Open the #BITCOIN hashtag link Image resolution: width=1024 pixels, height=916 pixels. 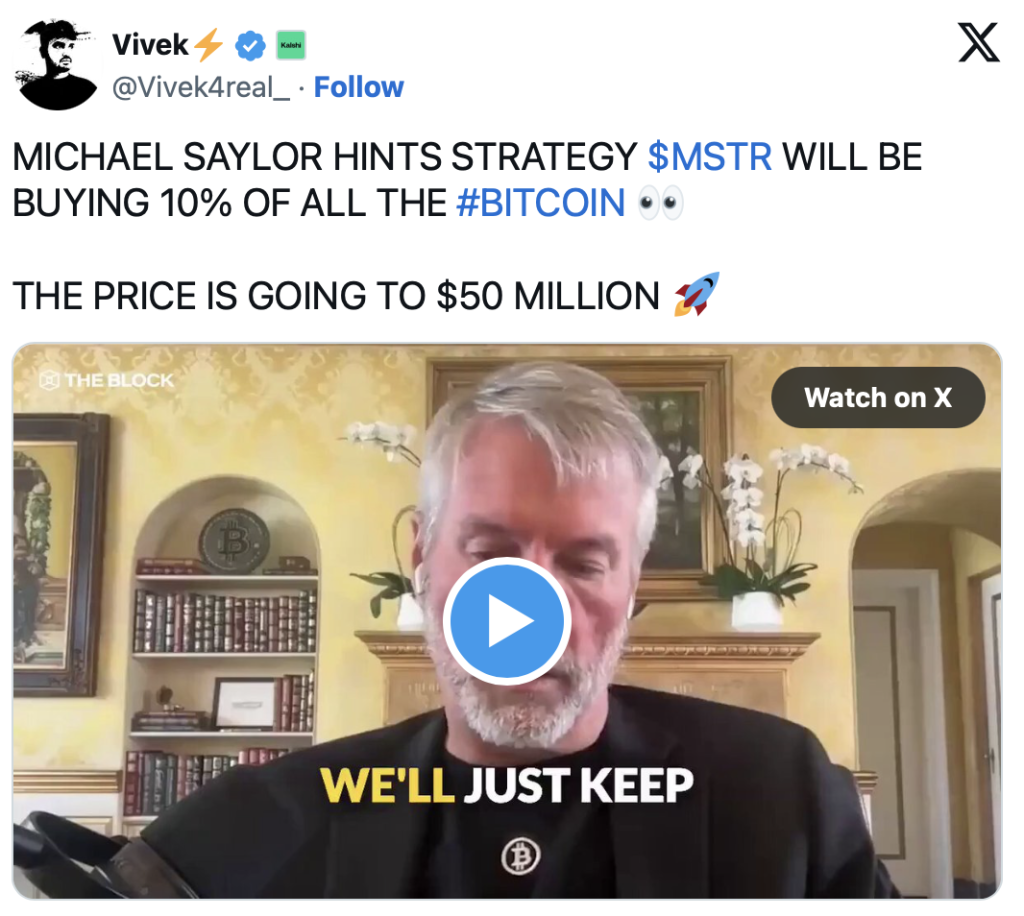541,203
